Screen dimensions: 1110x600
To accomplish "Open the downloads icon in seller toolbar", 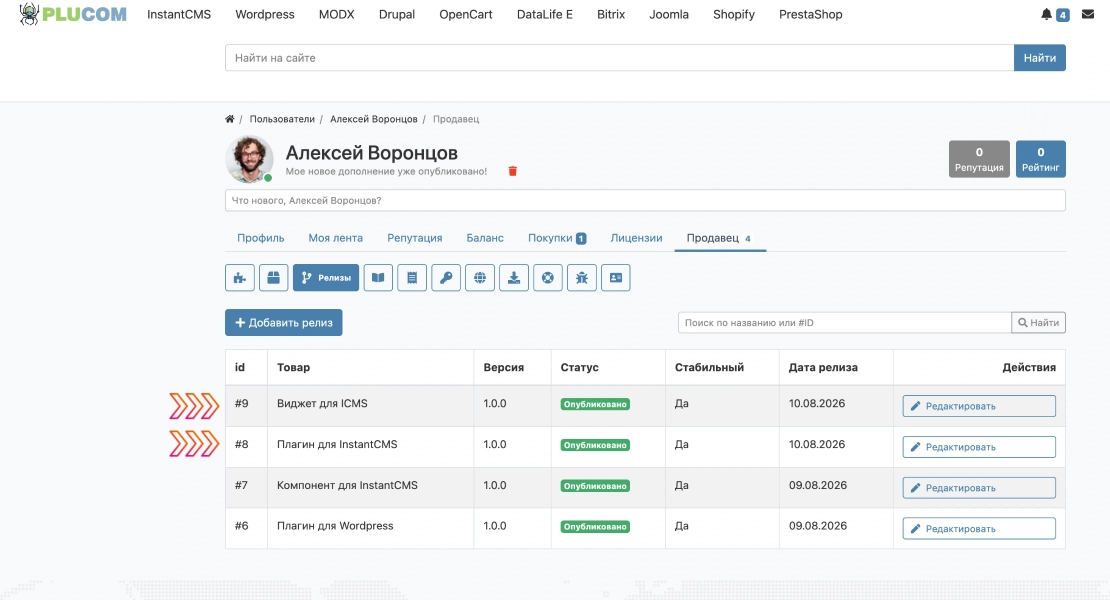I will click(x=514, y=277).
